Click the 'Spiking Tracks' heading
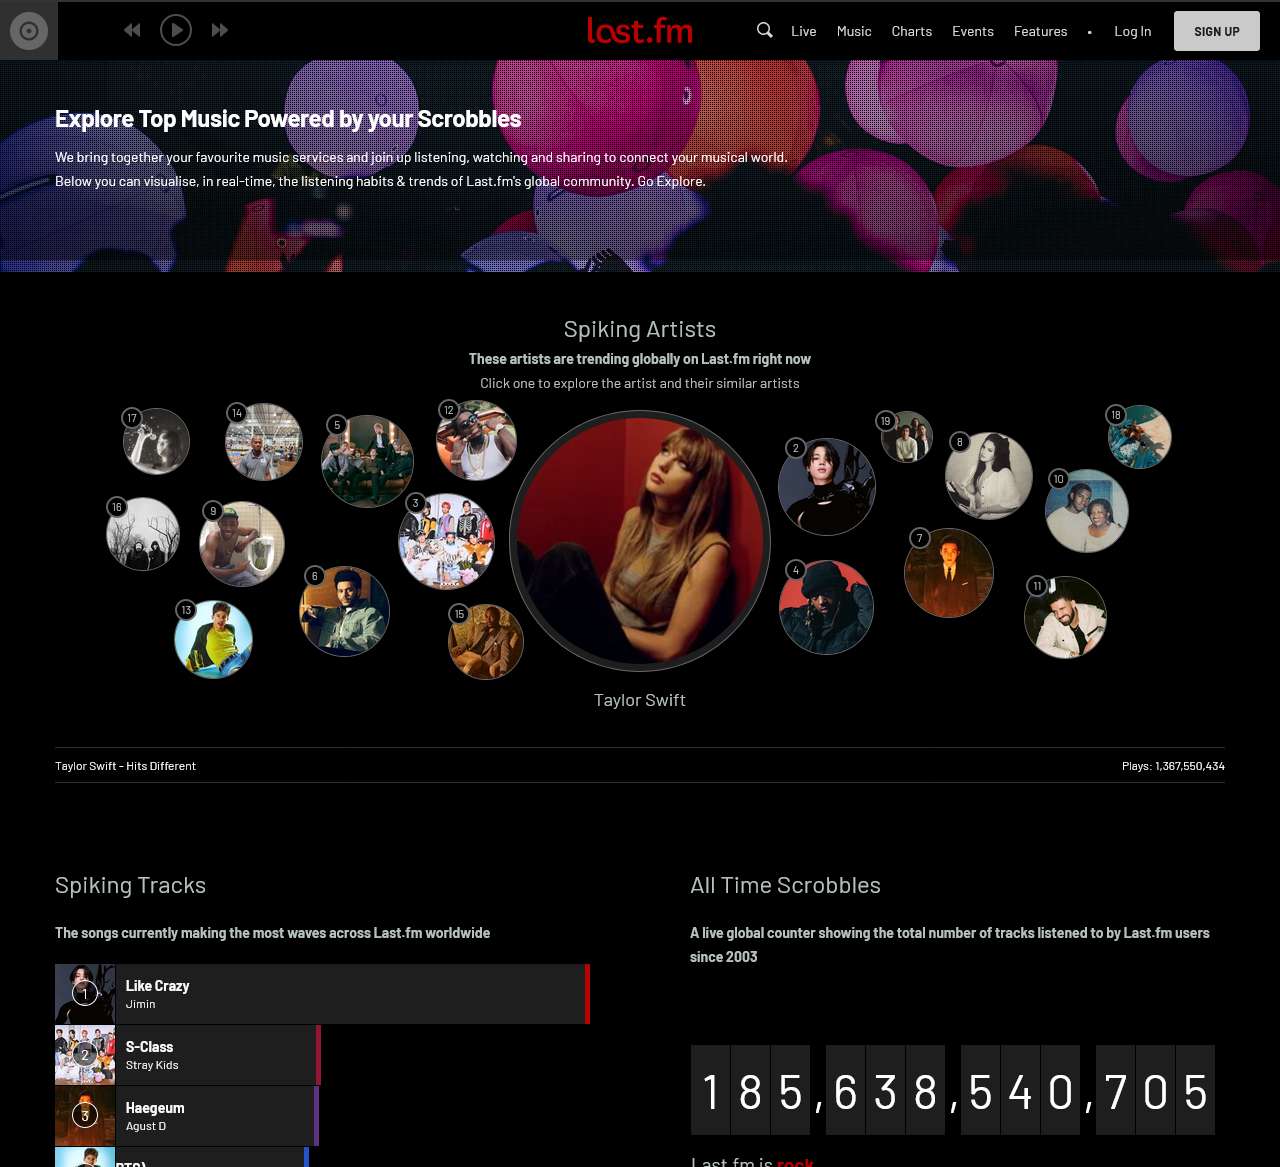 pyautogui.click(x=131, y=885)
